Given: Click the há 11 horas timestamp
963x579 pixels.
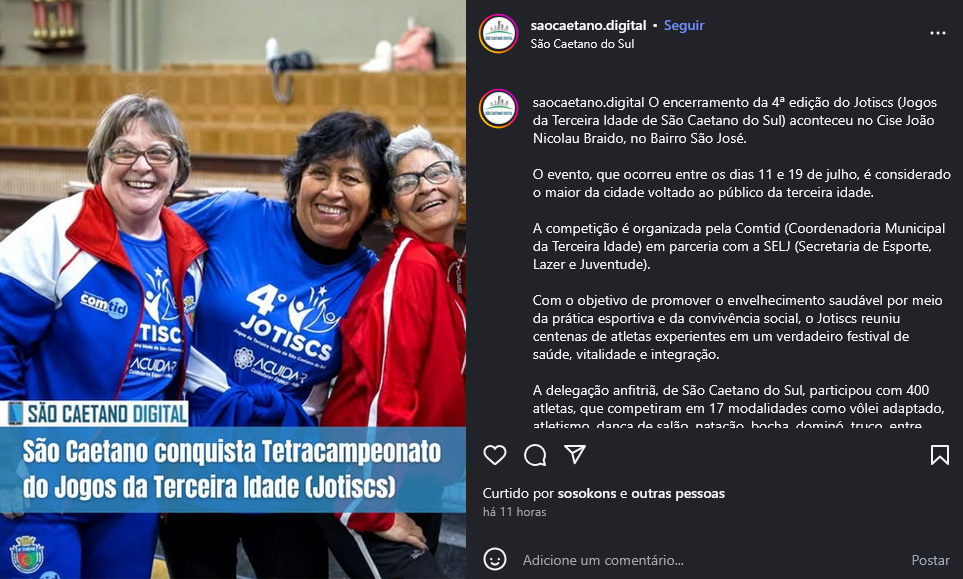Looking at the screenshot, I should [x=515, y=512].
